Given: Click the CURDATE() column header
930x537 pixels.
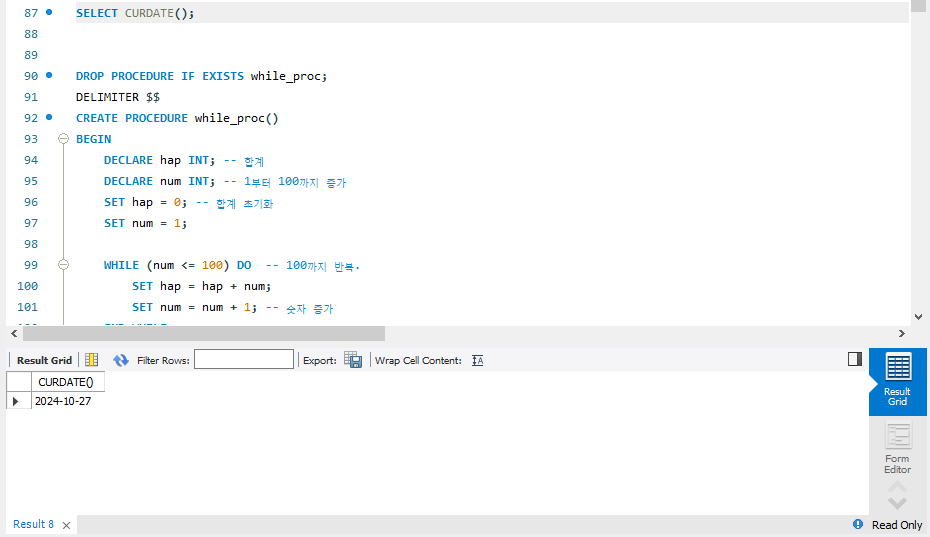Looking at the screenshot, I should point(66,382).
